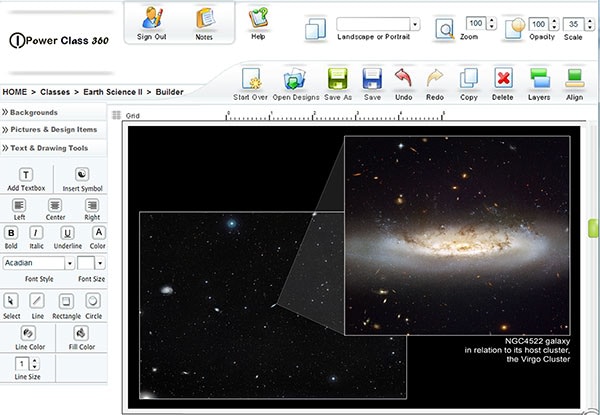Viewport: 600px width, 415px height.
Task: Click the Opacity value field
Action: point(539,24)
